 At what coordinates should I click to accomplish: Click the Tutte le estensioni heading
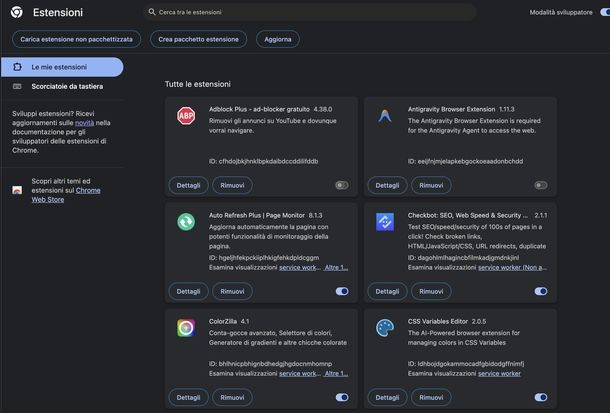[x=198, y=84]
